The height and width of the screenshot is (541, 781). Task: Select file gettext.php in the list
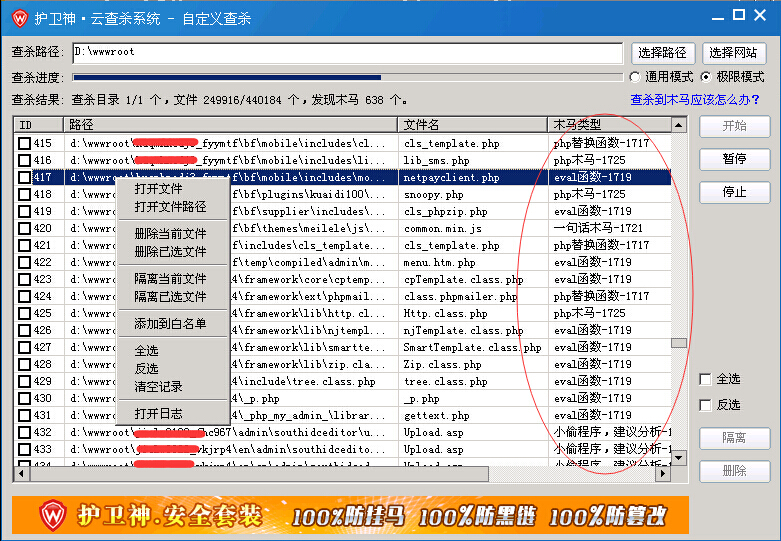(436, 415)
